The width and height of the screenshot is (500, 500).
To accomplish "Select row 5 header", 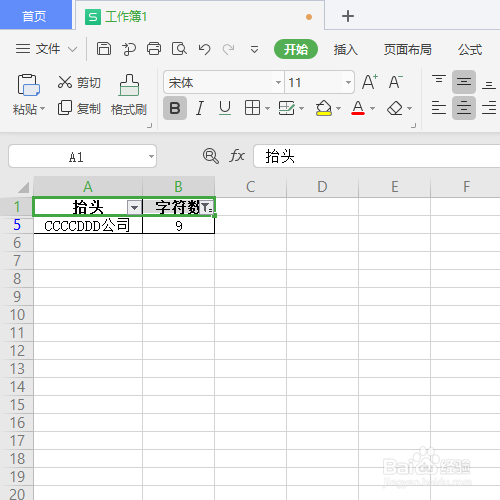I will [17, 225].
